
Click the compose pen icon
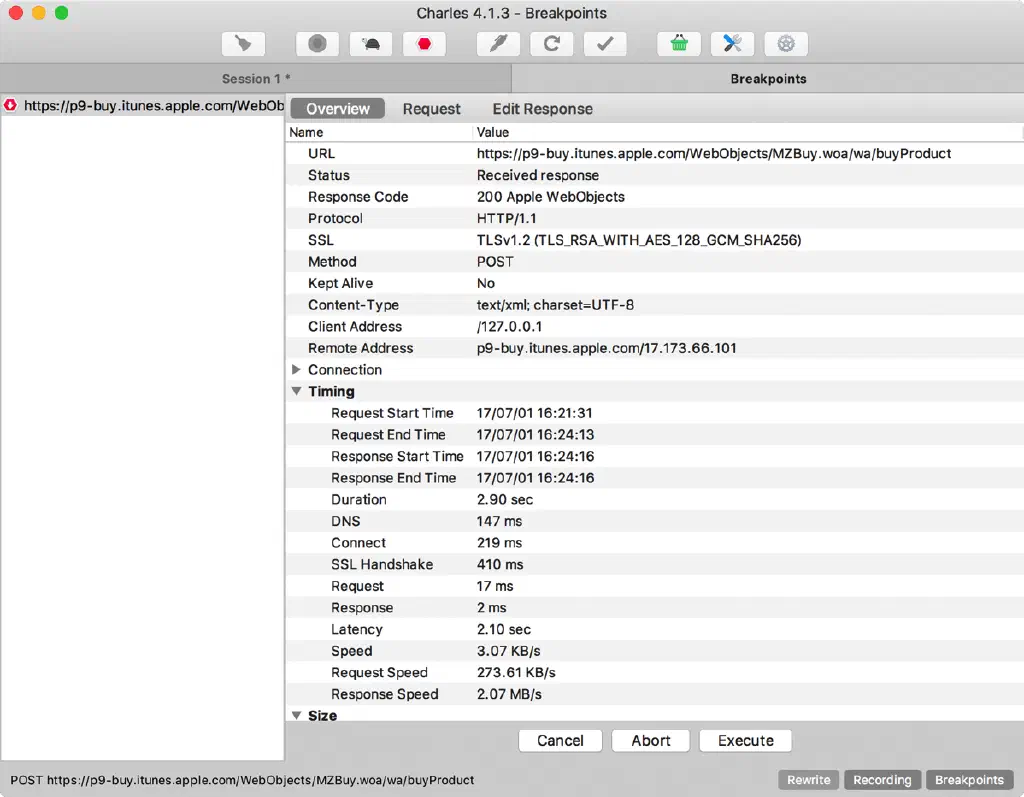click(497, 44)
